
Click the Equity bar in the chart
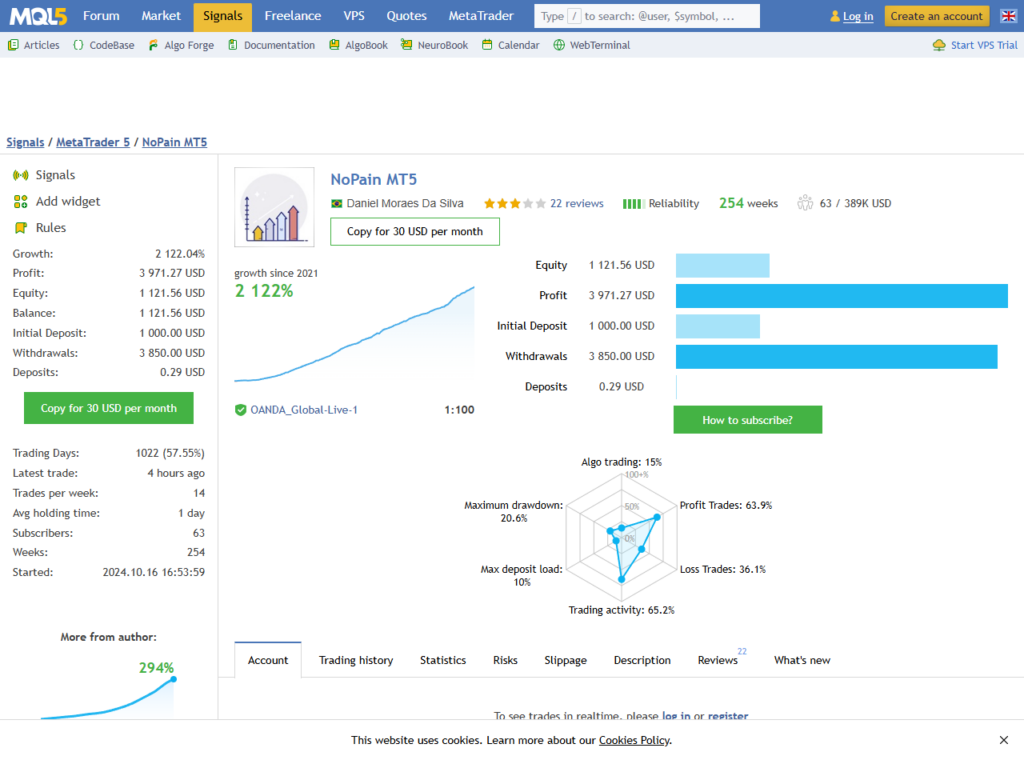722,265
